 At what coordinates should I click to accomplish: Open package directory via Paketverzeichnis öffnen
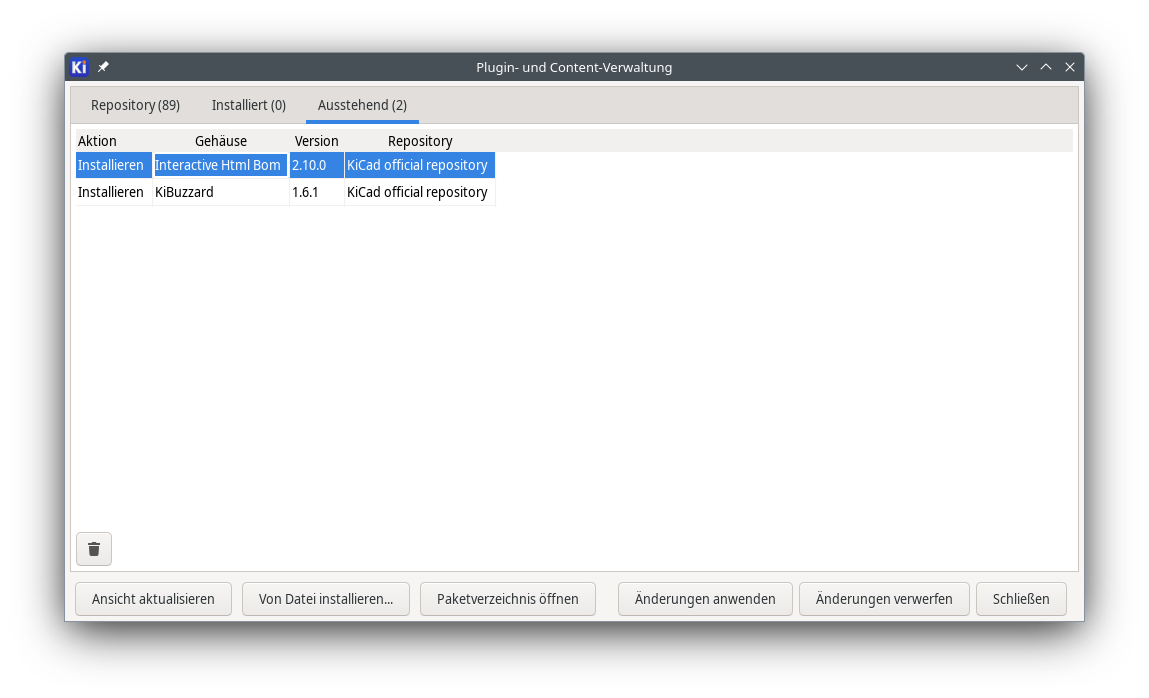coord(507,599)
